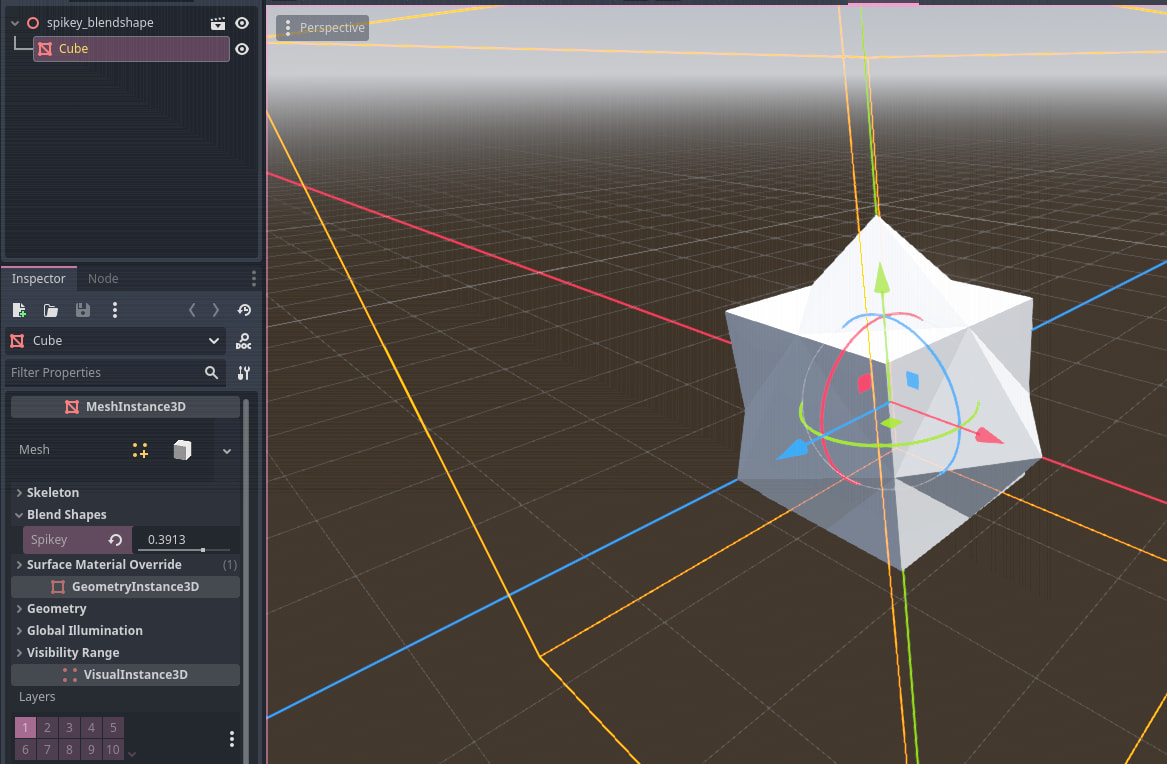Screen dimensions: 1167x764
Task: Reset the Spikey blend shape value
Action: point(115,540)
